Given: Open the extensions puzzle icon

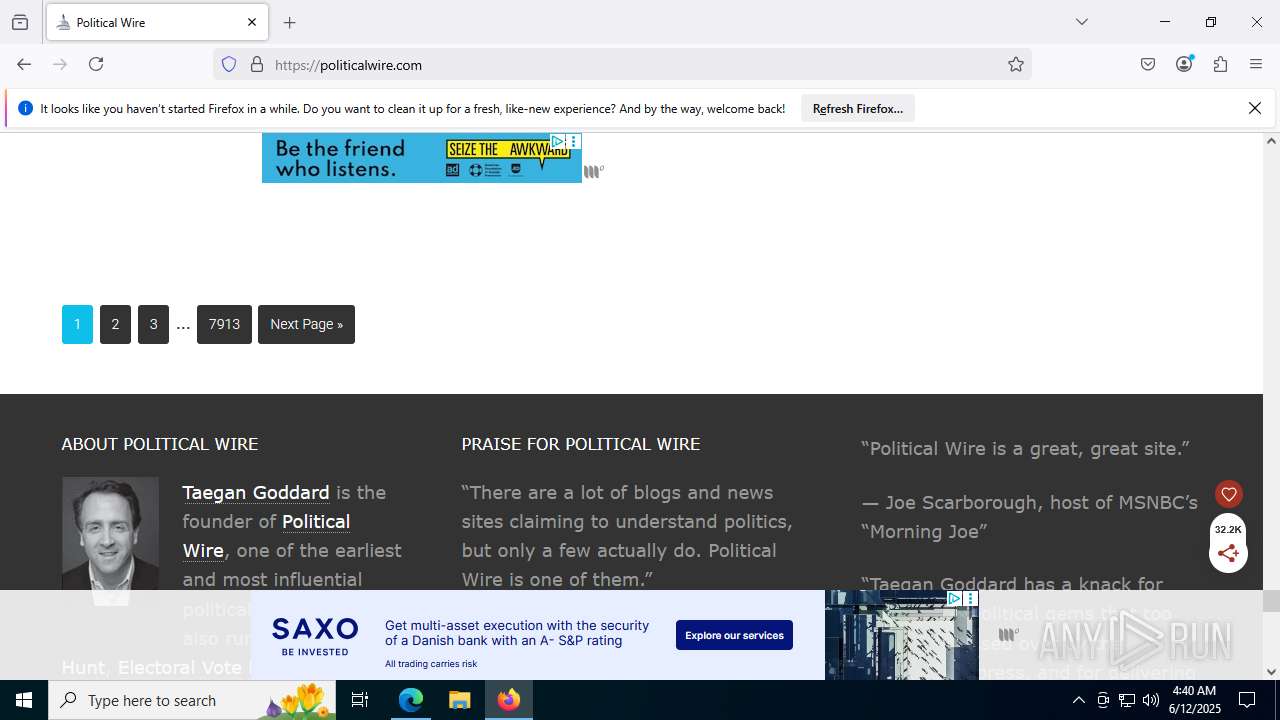Looking at the screenshot, I should (x=1220, y=64).
